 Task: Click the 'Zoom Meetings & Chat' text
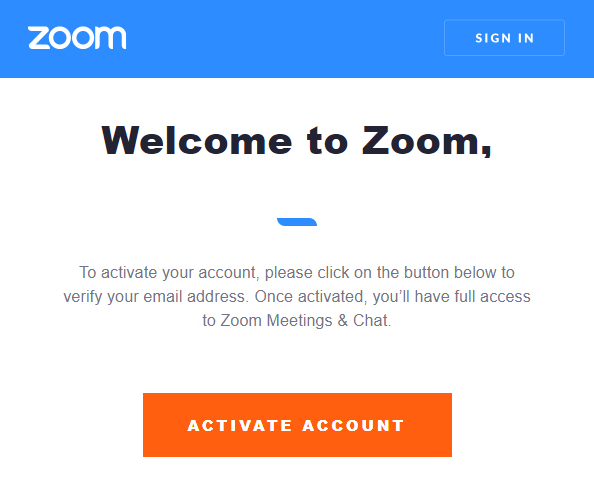[x=305, y=320]
